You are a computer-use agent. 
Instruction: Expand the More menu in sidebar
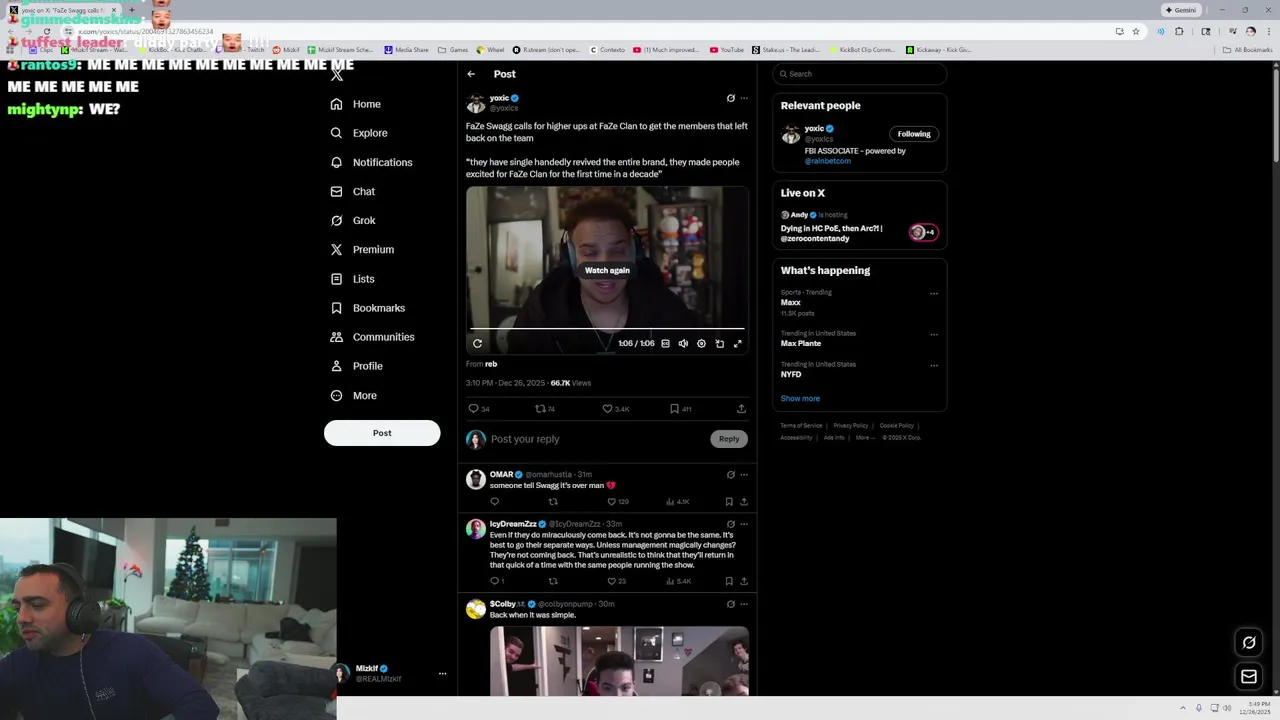point(354,395)
